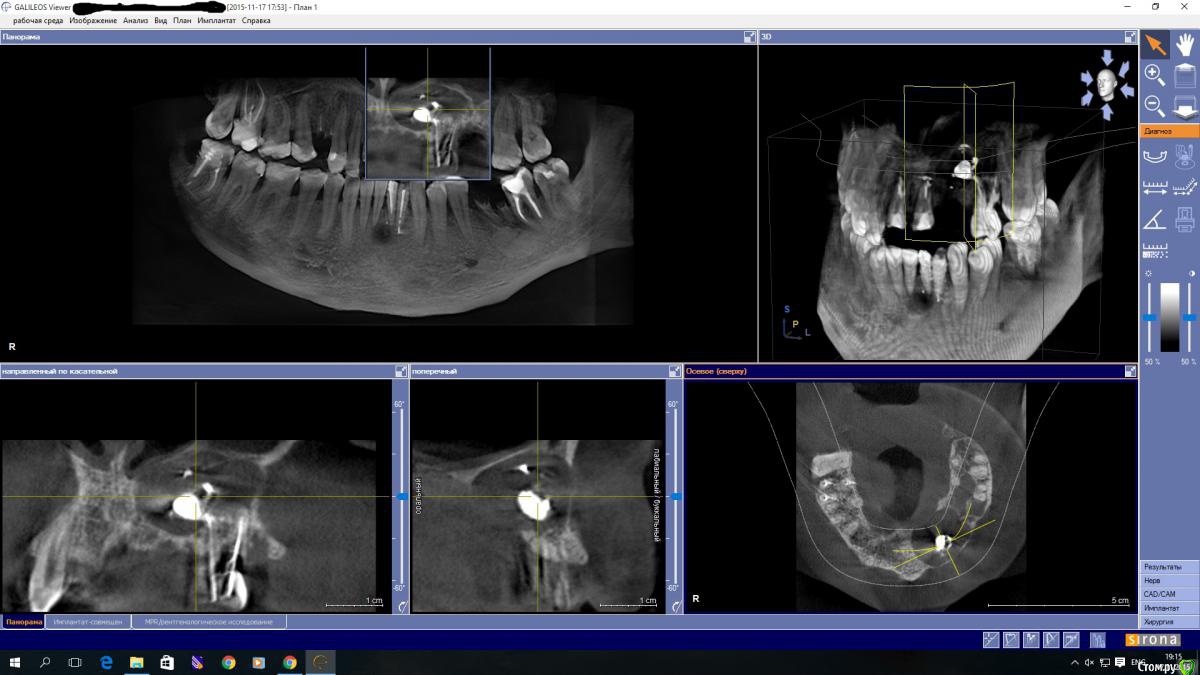Image resolution: width=1200 pixels, height=675 pixels.
Task: Activate the hand pan tool
Action: coord(1185,44)
